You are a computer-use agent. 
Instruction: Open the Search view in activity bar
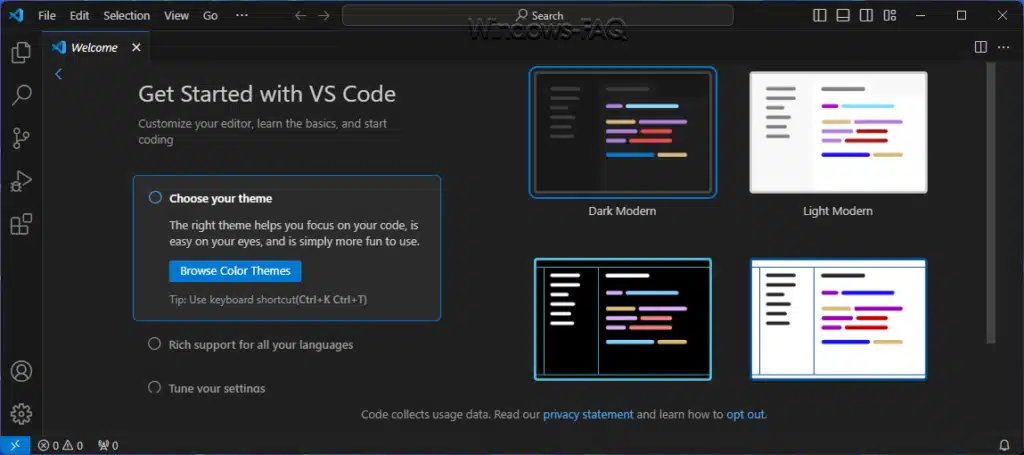(x=21, y=95)
